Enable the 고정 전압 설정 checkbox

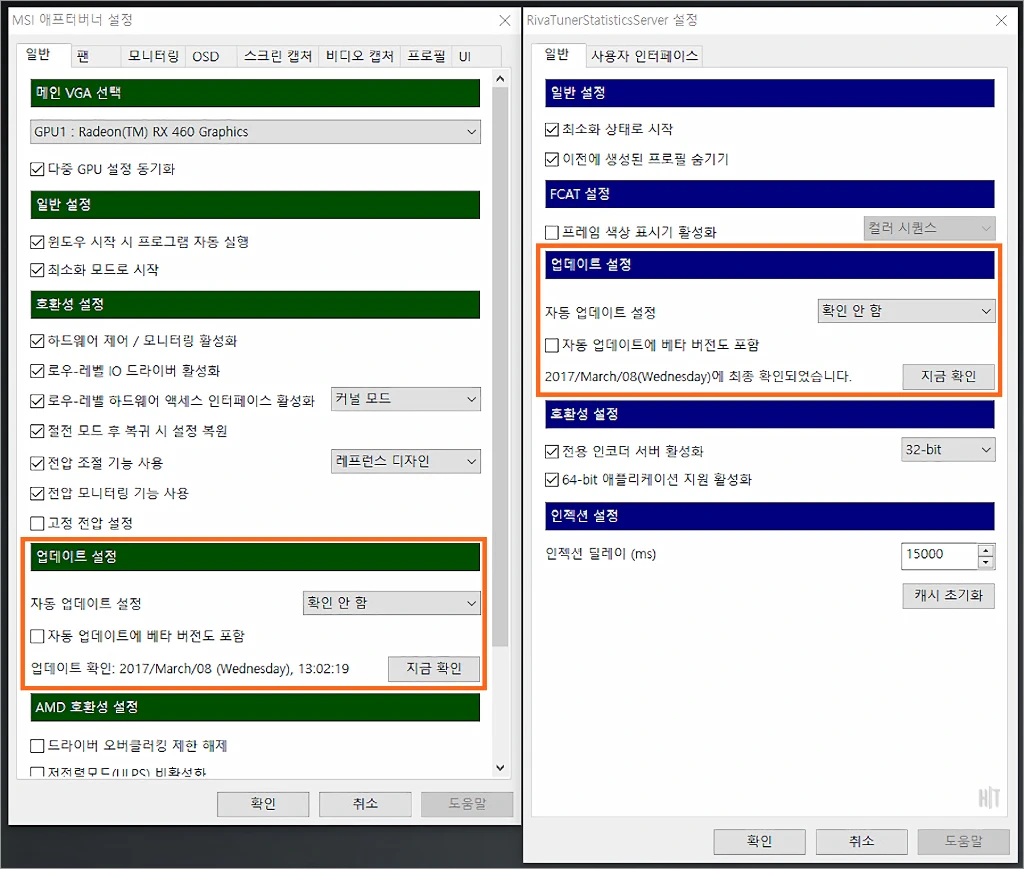[x=36, y=523]
